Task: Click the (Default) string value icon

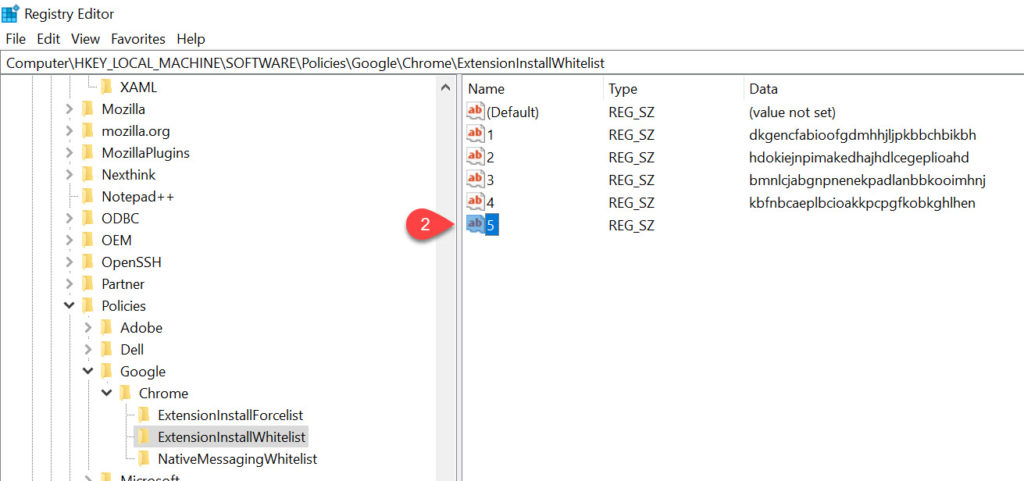Action: [475, 112]
